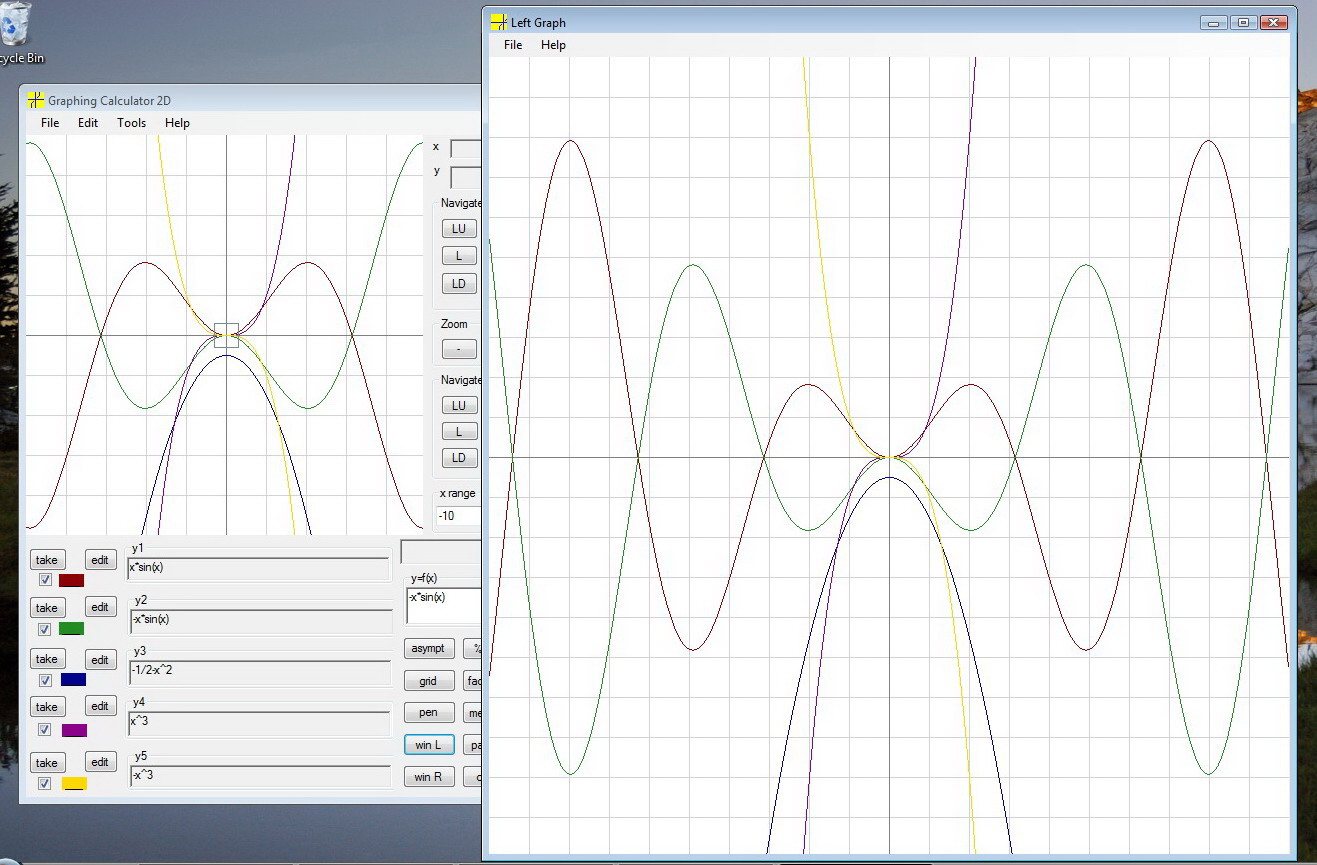Viewport: 1317px width, 865px height.
Task: Click take button for y3
Action: tap(46, 659)
